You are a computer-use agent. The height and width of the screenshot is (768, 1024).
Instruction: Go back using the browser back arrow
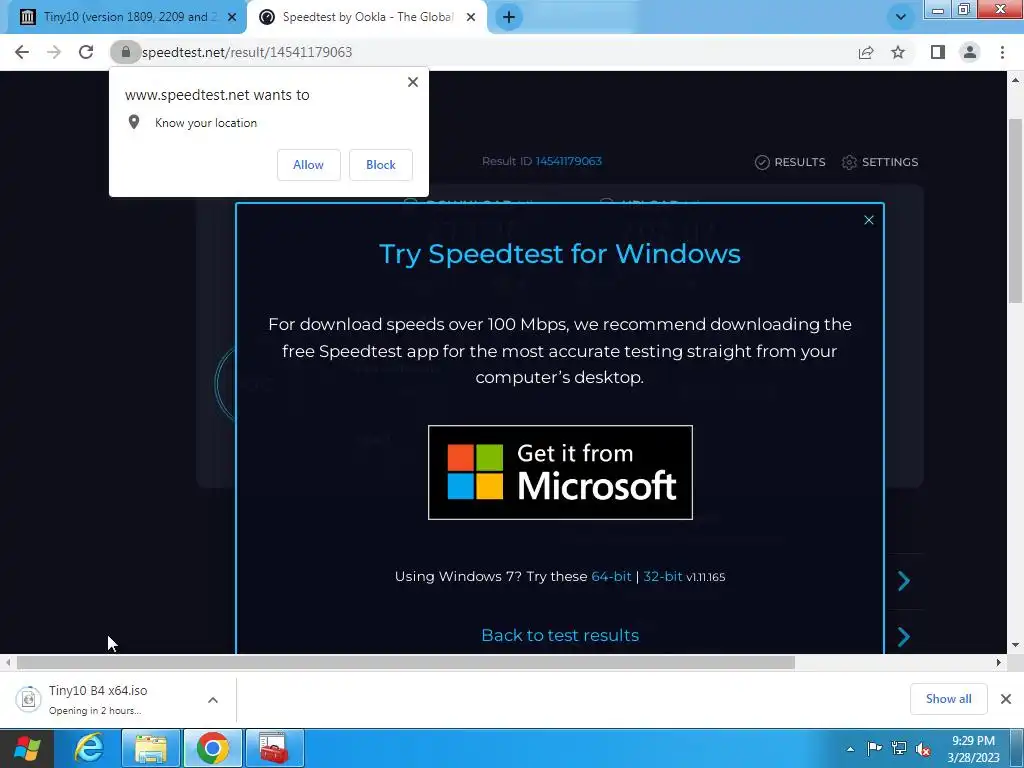point(22,52)
